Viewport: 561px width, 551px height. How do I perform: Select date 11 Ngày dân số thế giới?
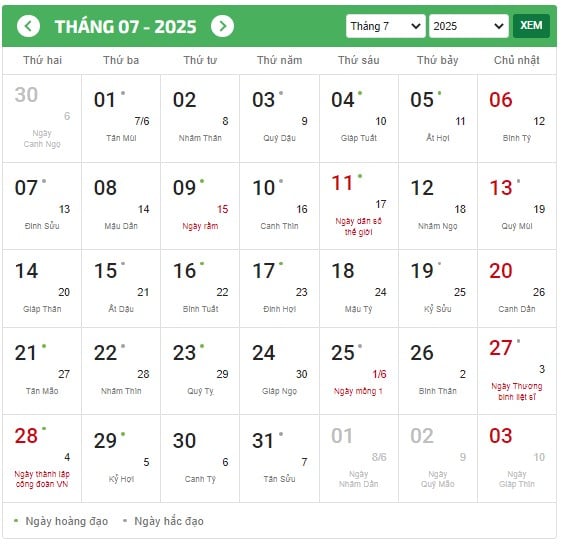pyautogui.click(x=358, y=206)
